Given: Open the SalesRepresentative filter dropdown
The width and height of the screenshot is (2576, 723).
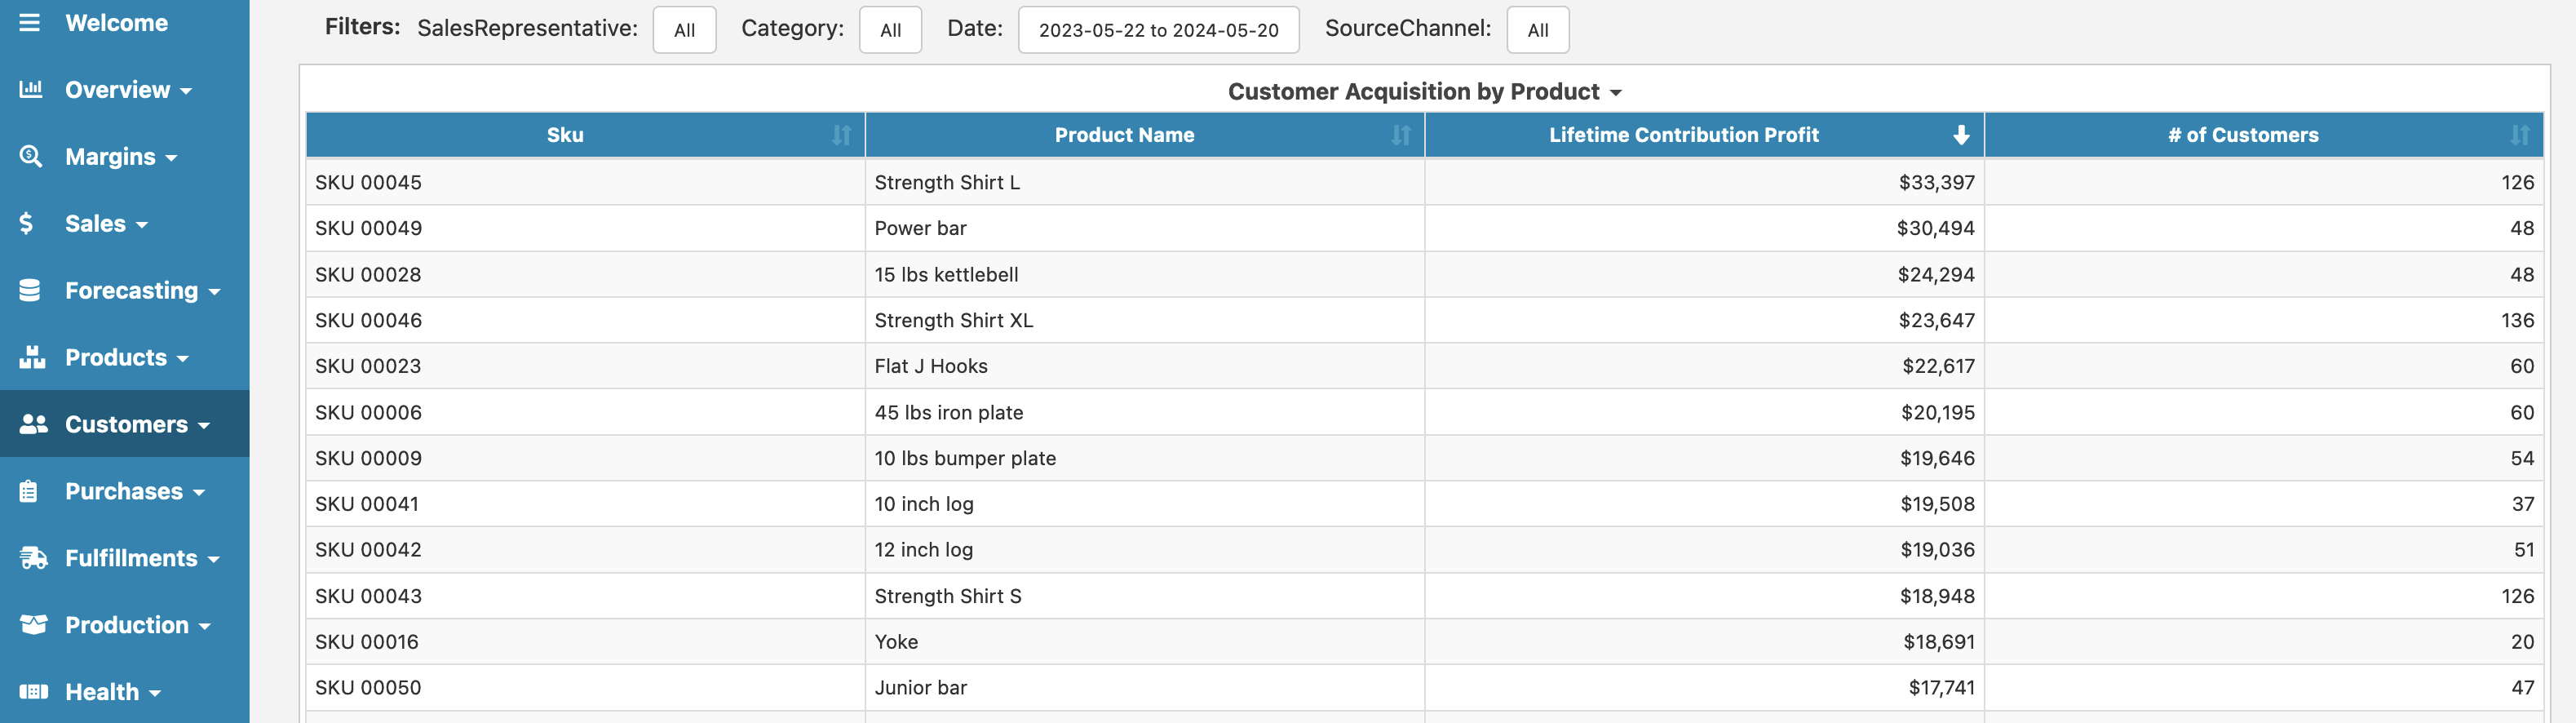Looking at the screenshot, I should [x=684, y=30].
